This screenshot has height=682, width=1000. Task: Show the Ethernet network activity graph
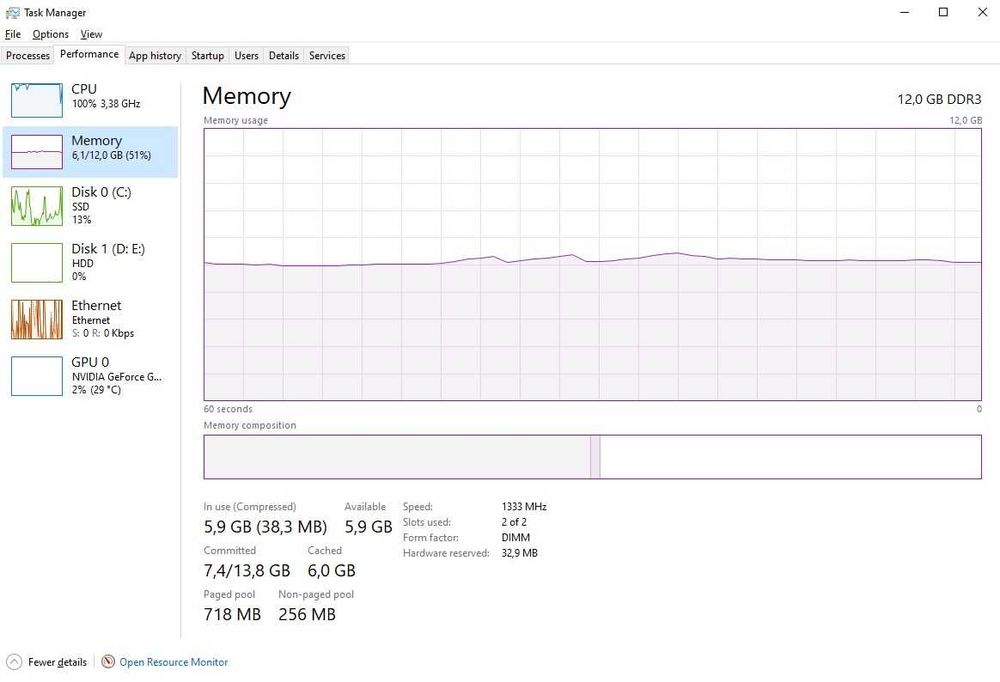[36, 319]
